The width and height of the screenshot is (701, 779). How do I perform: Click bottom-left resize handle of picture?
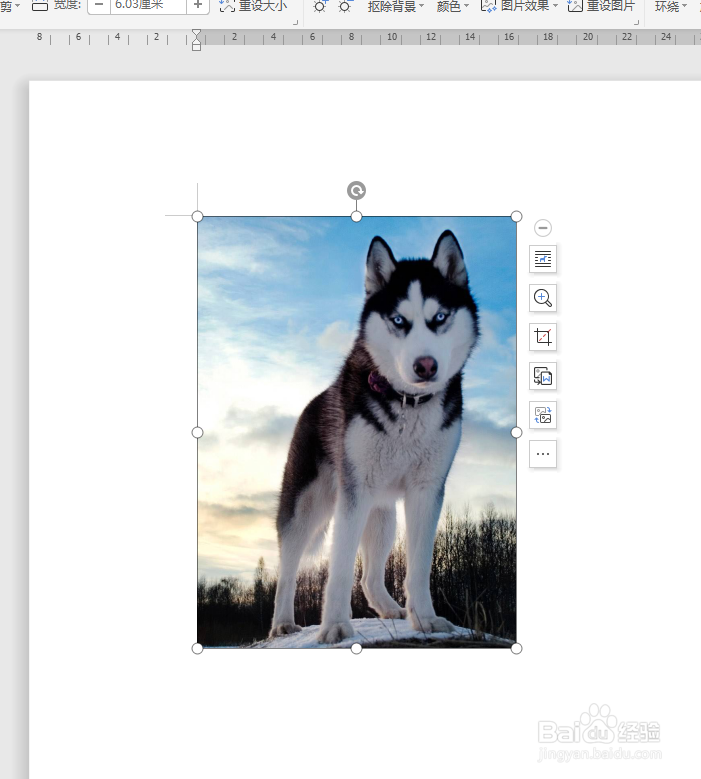tap(197, 648)
